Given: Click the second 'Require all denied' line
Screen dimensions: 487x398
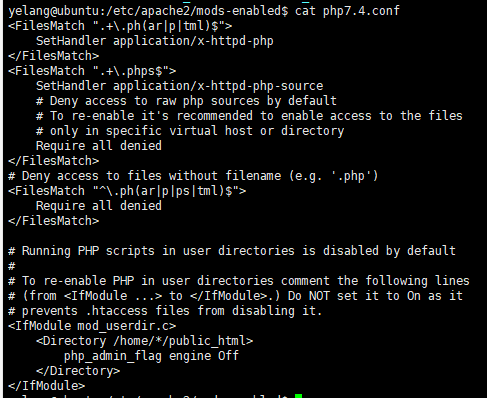Looking at the screenshot, I should coord(99,206).
